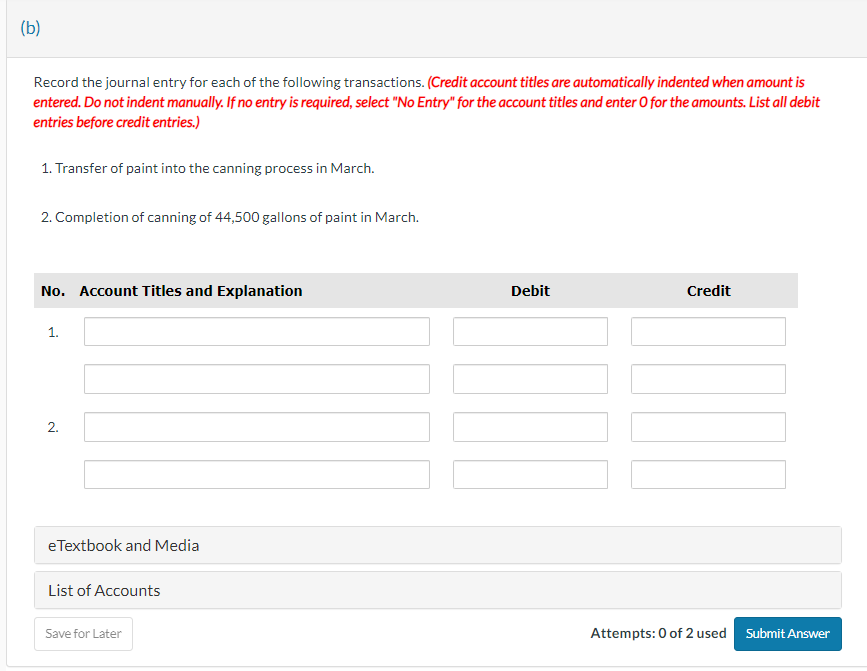The image size is (867, 671).
Task: Click the credit field in entry 2's first row
Action: tap(708, 427)
